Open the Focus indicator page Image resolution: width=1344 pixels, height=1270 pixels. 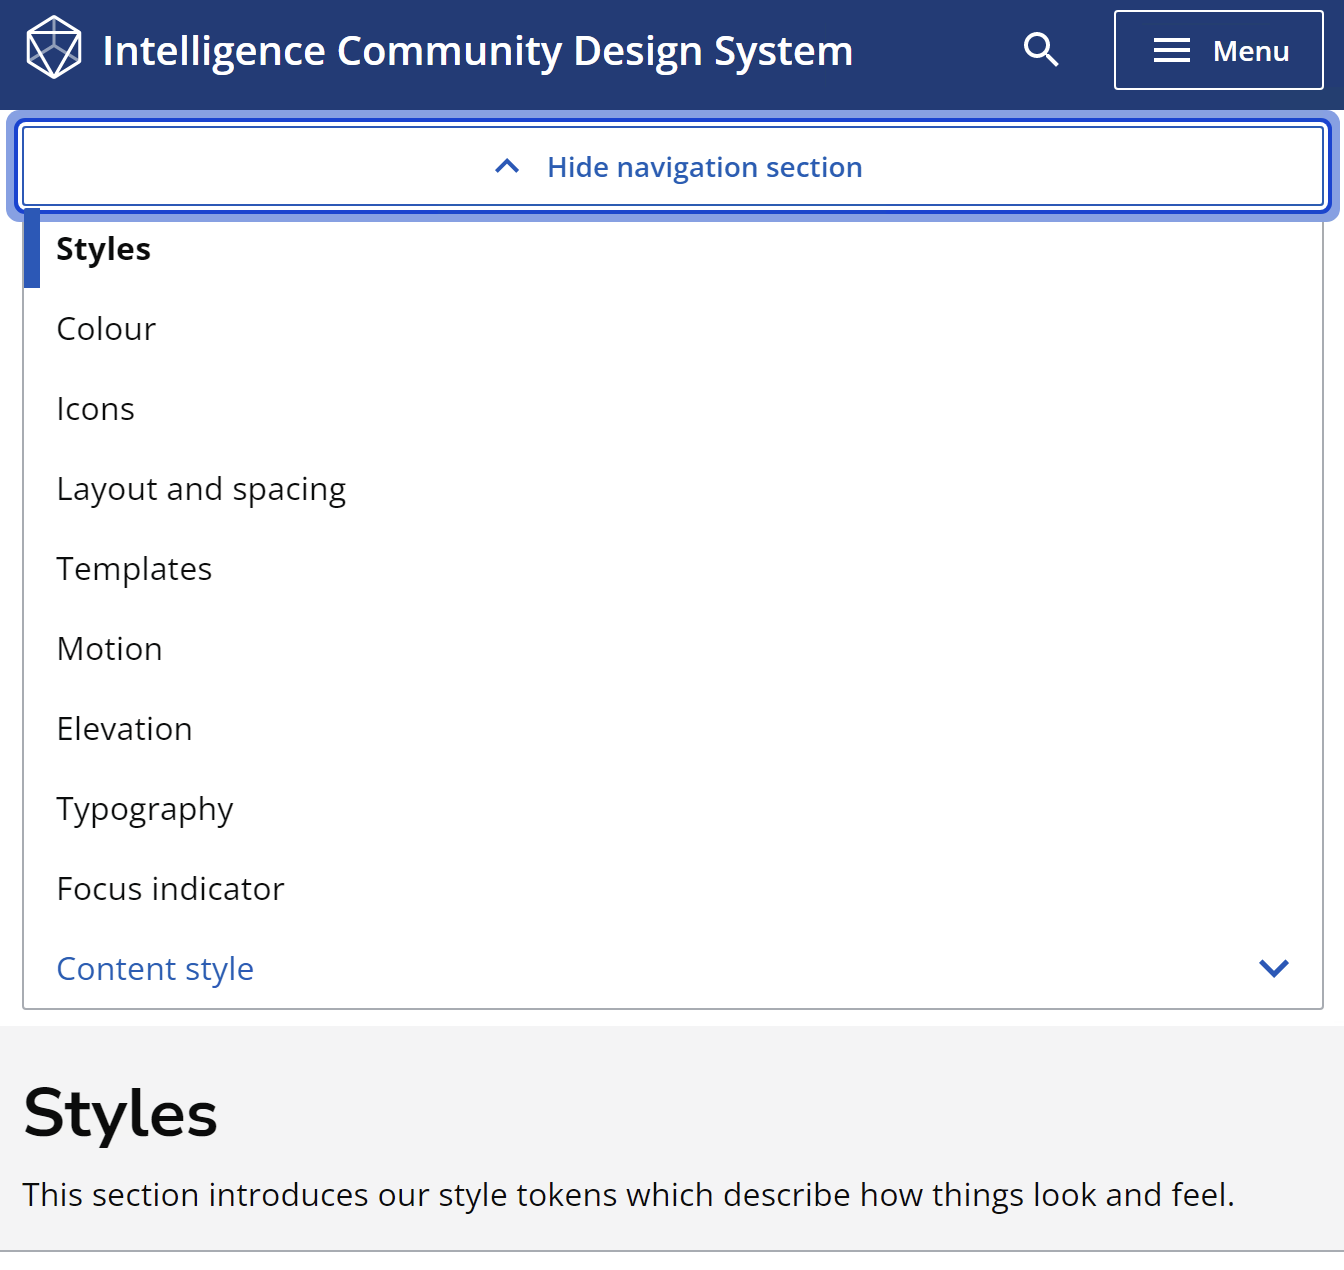[x=170, y=888]
